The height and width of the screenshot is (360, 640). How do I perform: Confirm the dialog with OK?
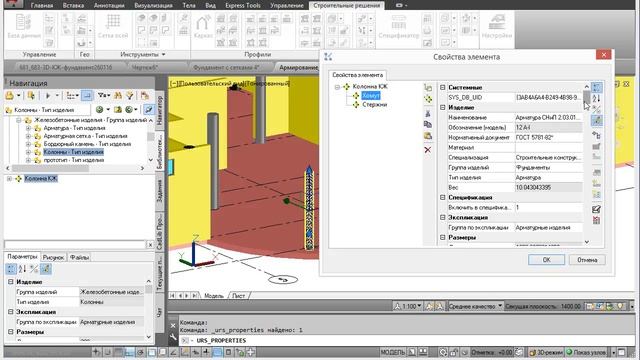[x=546, y=260]
